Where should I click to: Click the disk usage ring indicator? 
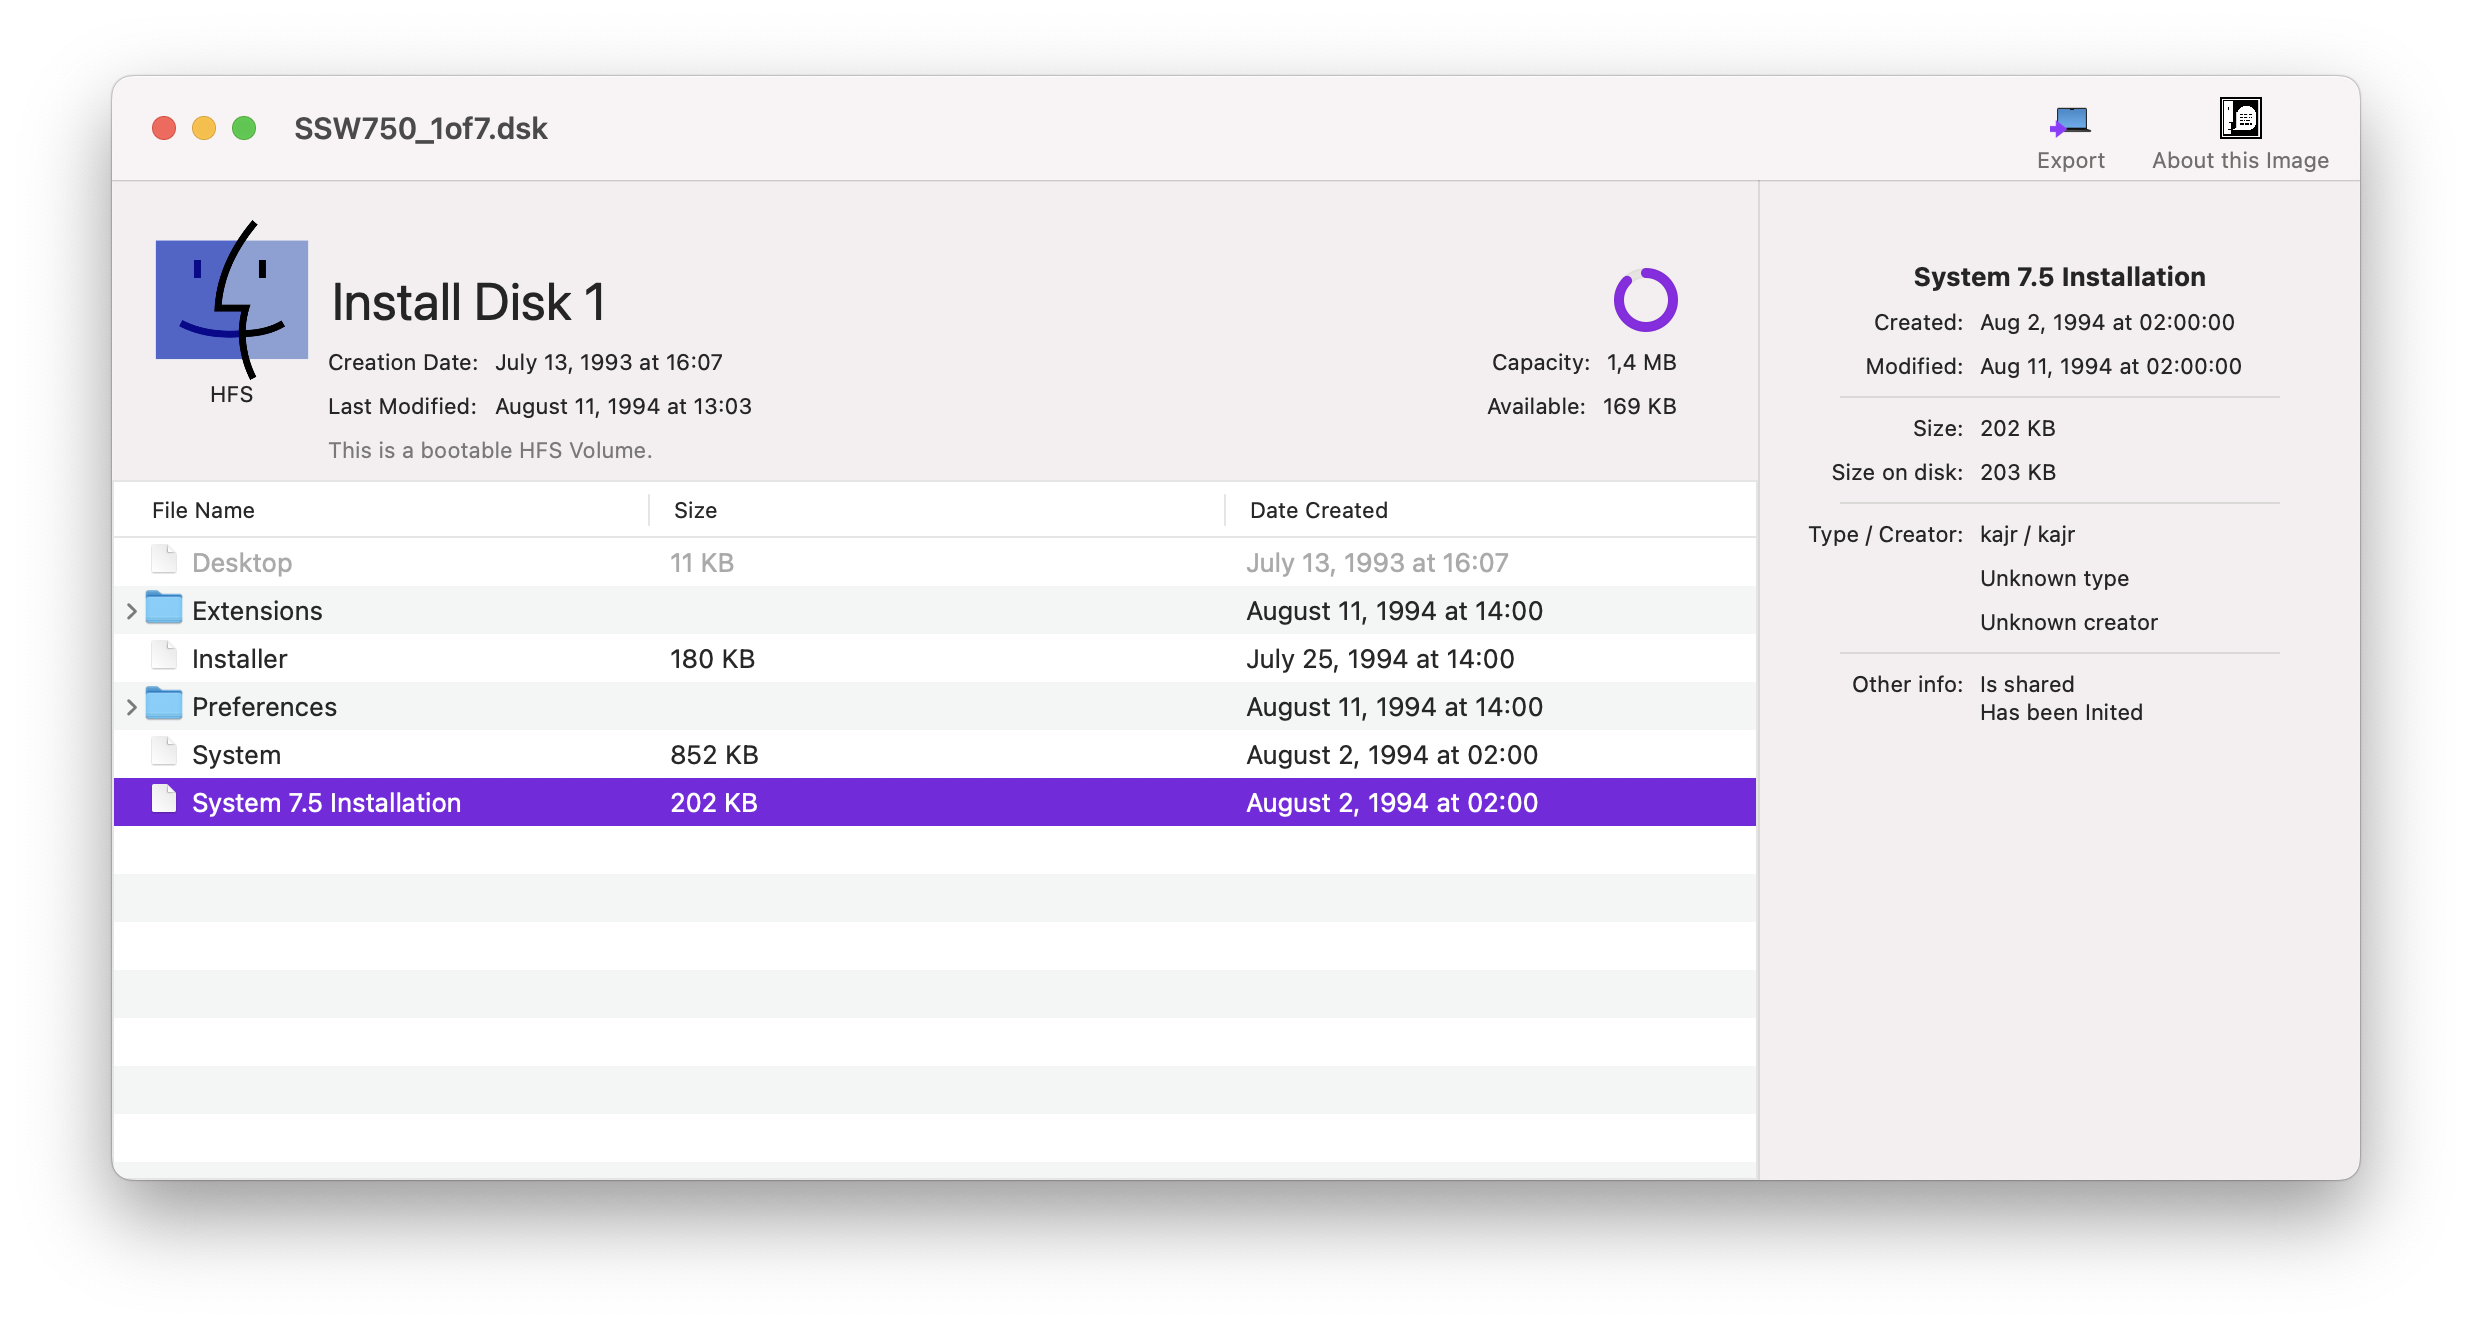[1645, 300]
